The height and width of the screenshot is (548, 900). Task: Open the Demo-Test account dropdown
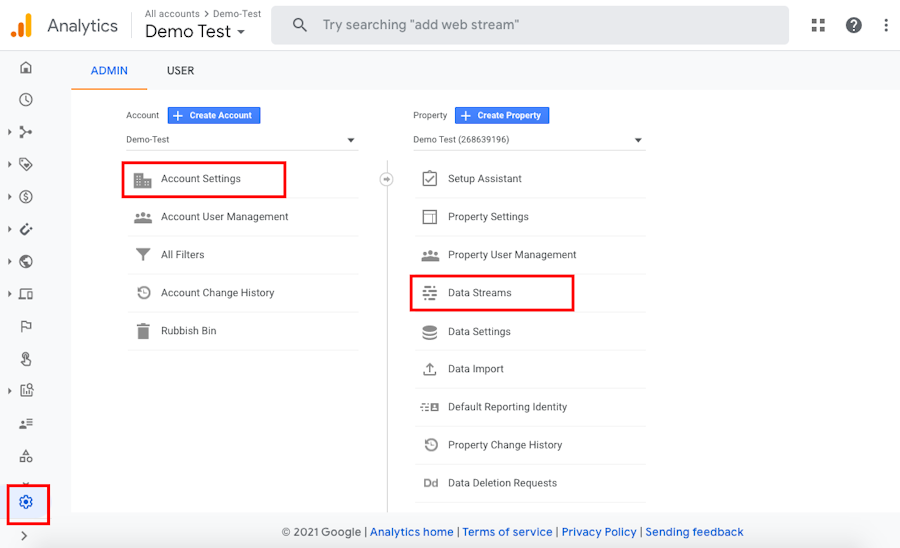(241, 139)
